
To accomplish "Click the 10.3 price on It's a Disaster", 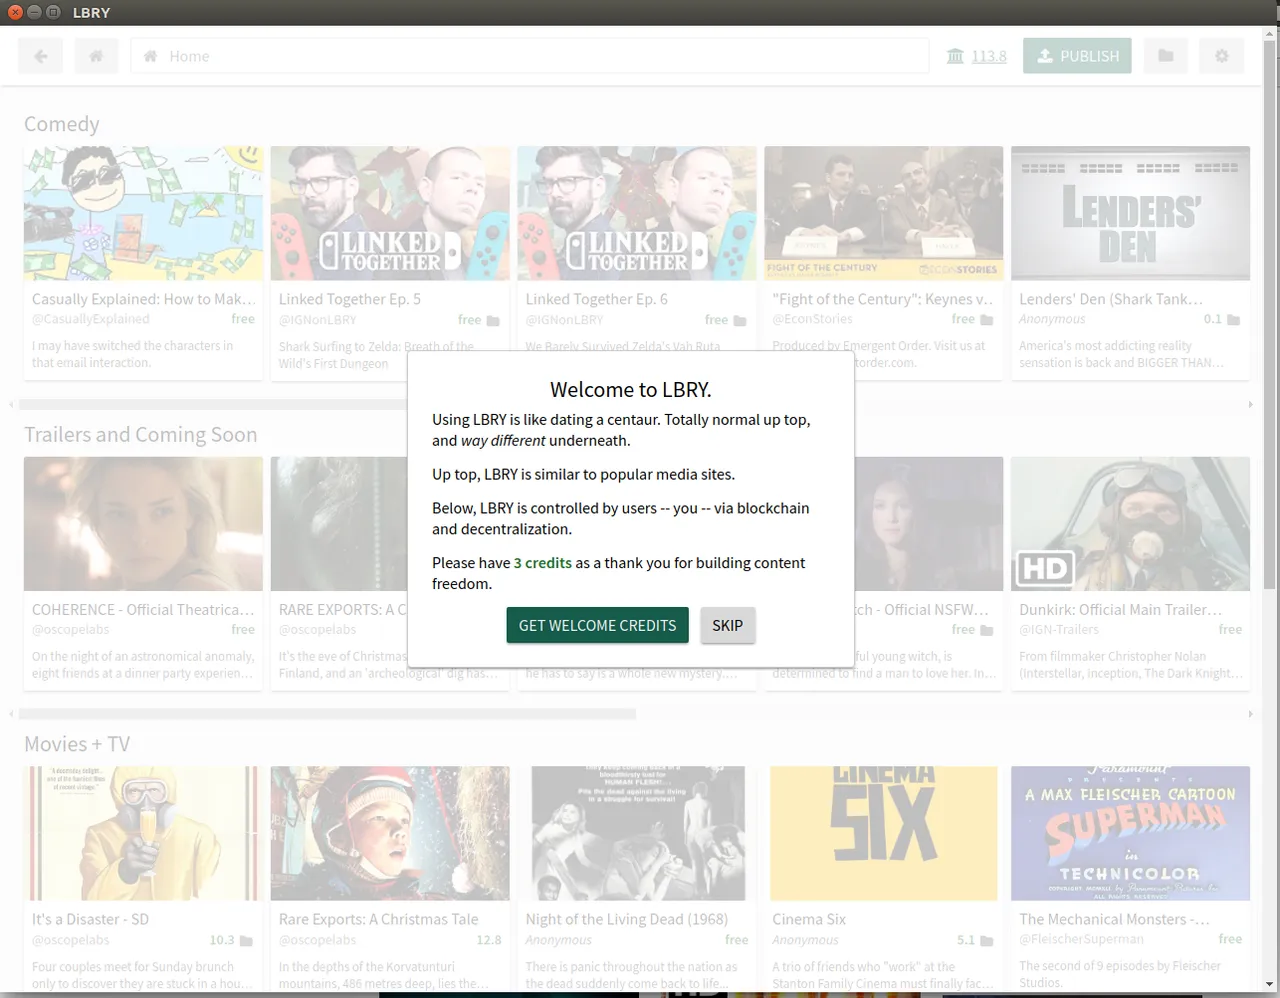I will (222, 940).
